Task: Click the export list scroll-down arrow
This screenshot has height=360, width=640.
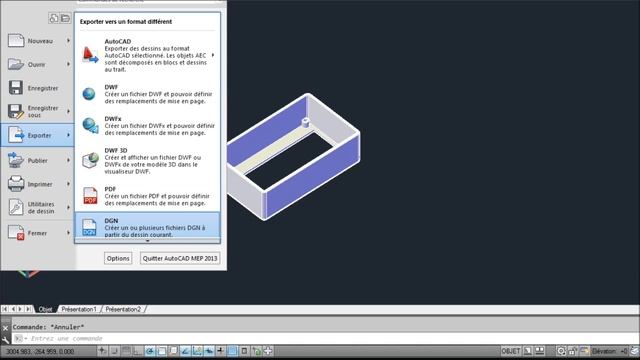Action: (147, 241)
